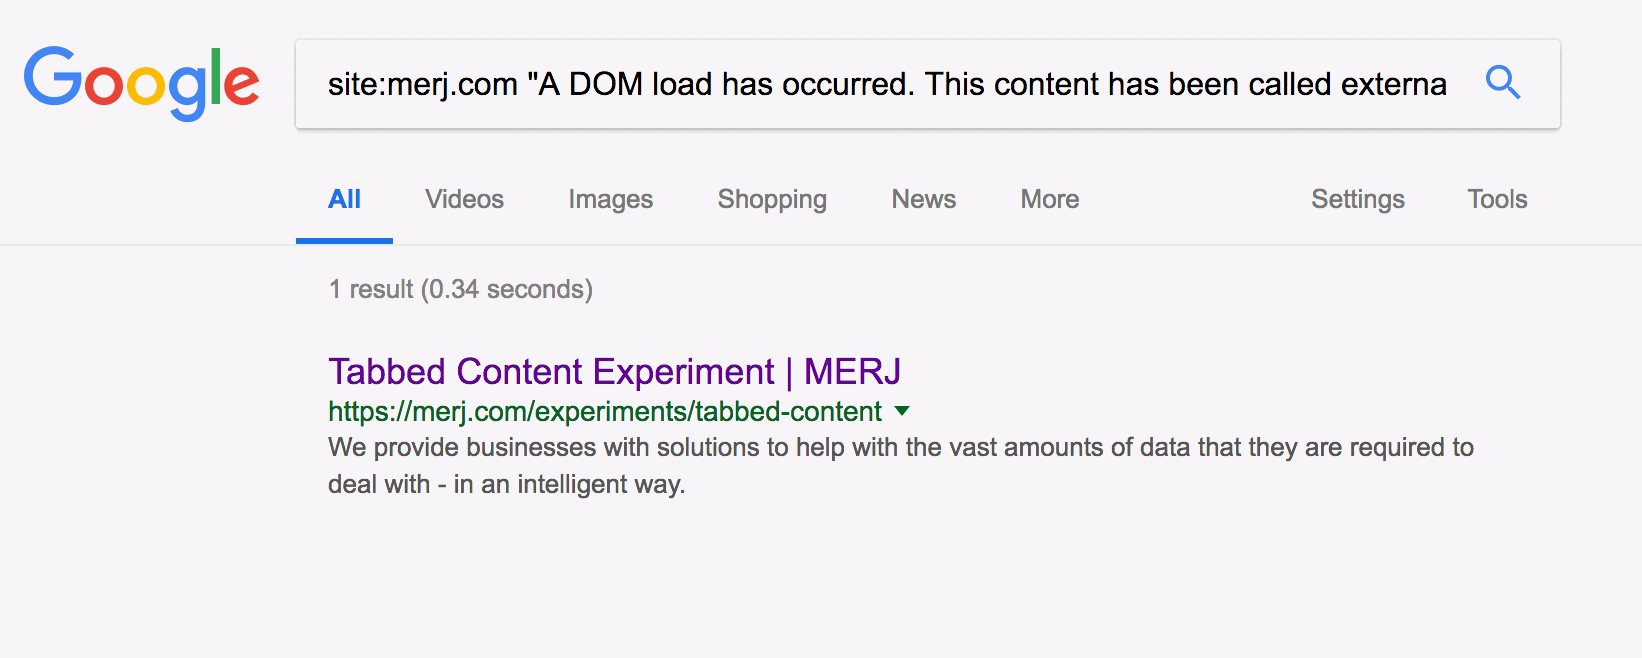Click blue underline beneath the All tab
This screenshot has height=658, width=1642.
(x=344, y=240)
